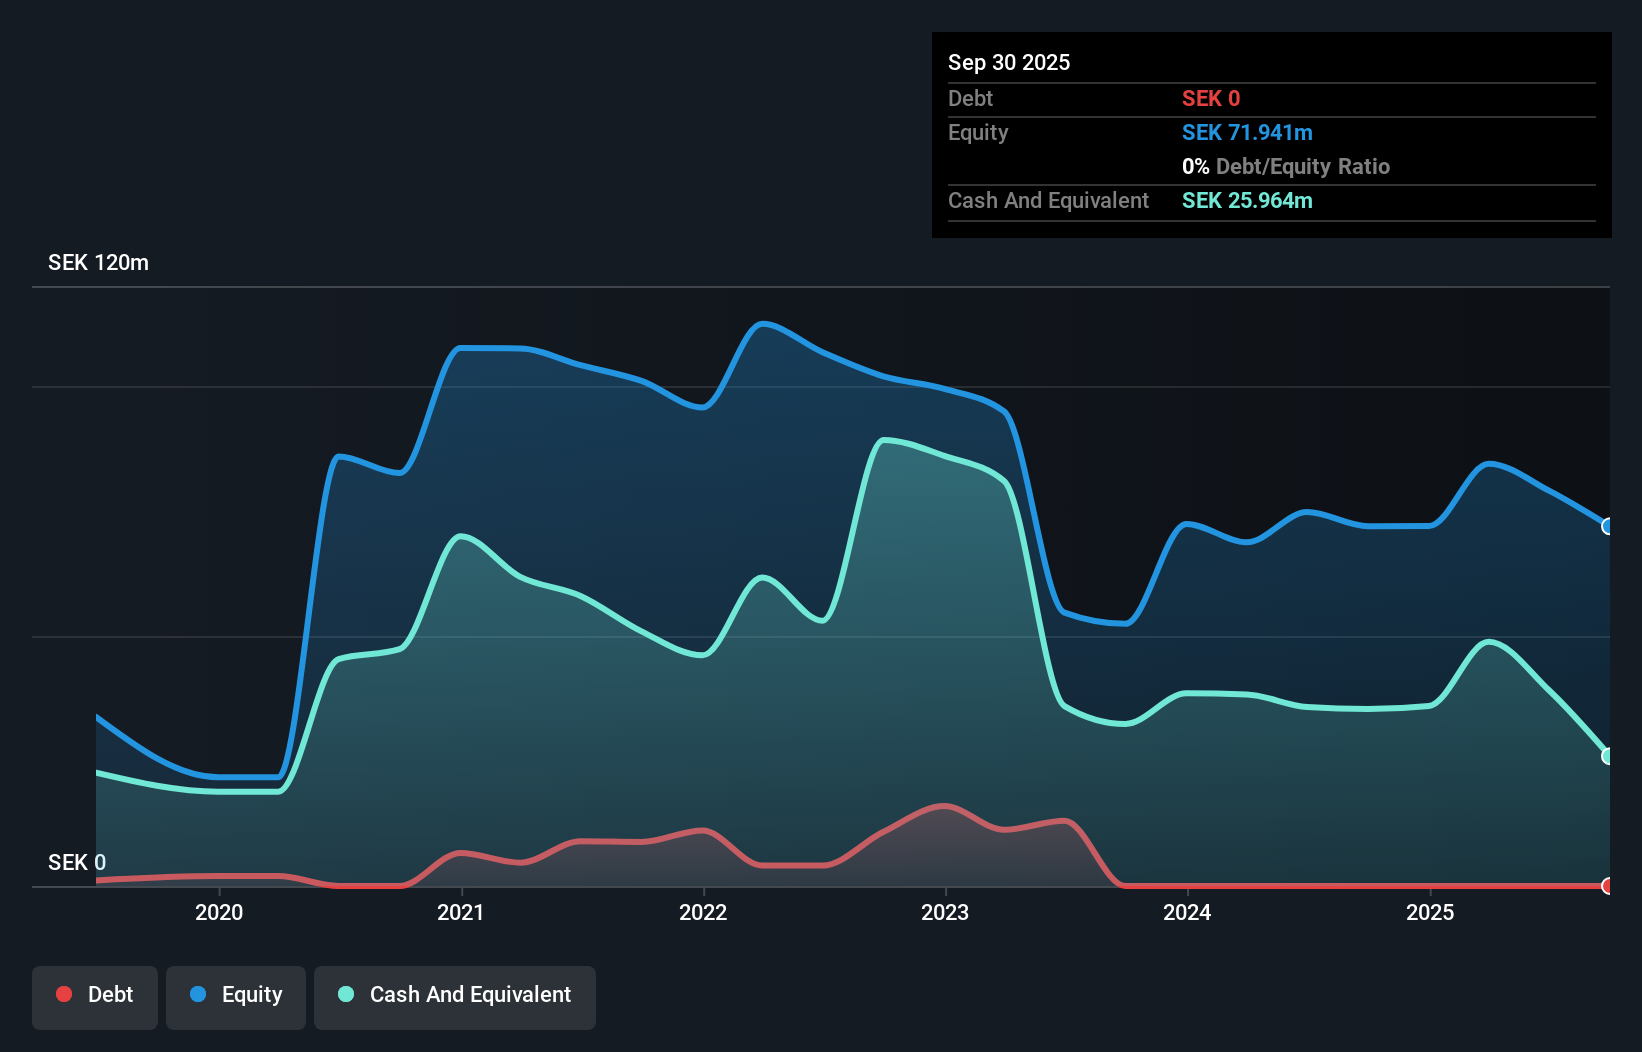Select the 2023 axis label

[x=945, y=912]
